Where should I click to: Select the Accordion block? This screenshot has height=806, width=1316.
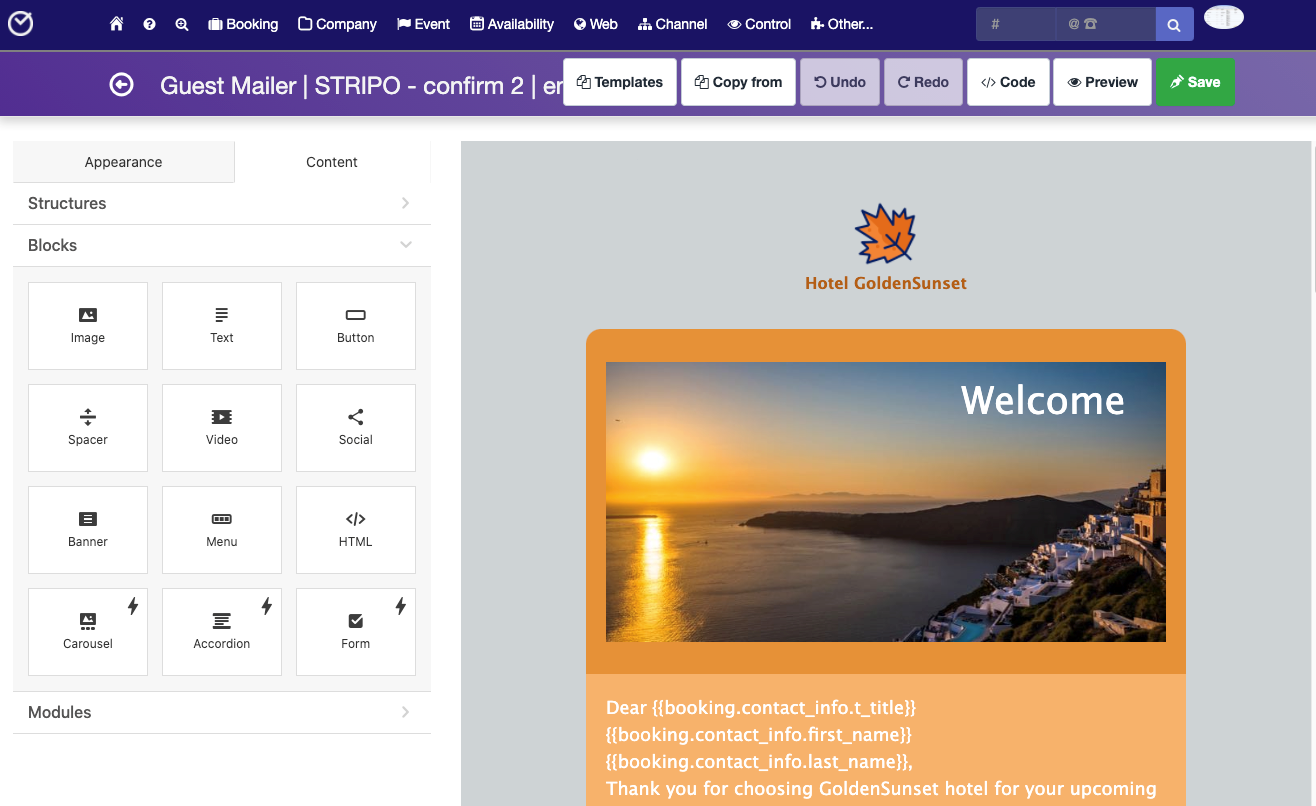(222, 632)
